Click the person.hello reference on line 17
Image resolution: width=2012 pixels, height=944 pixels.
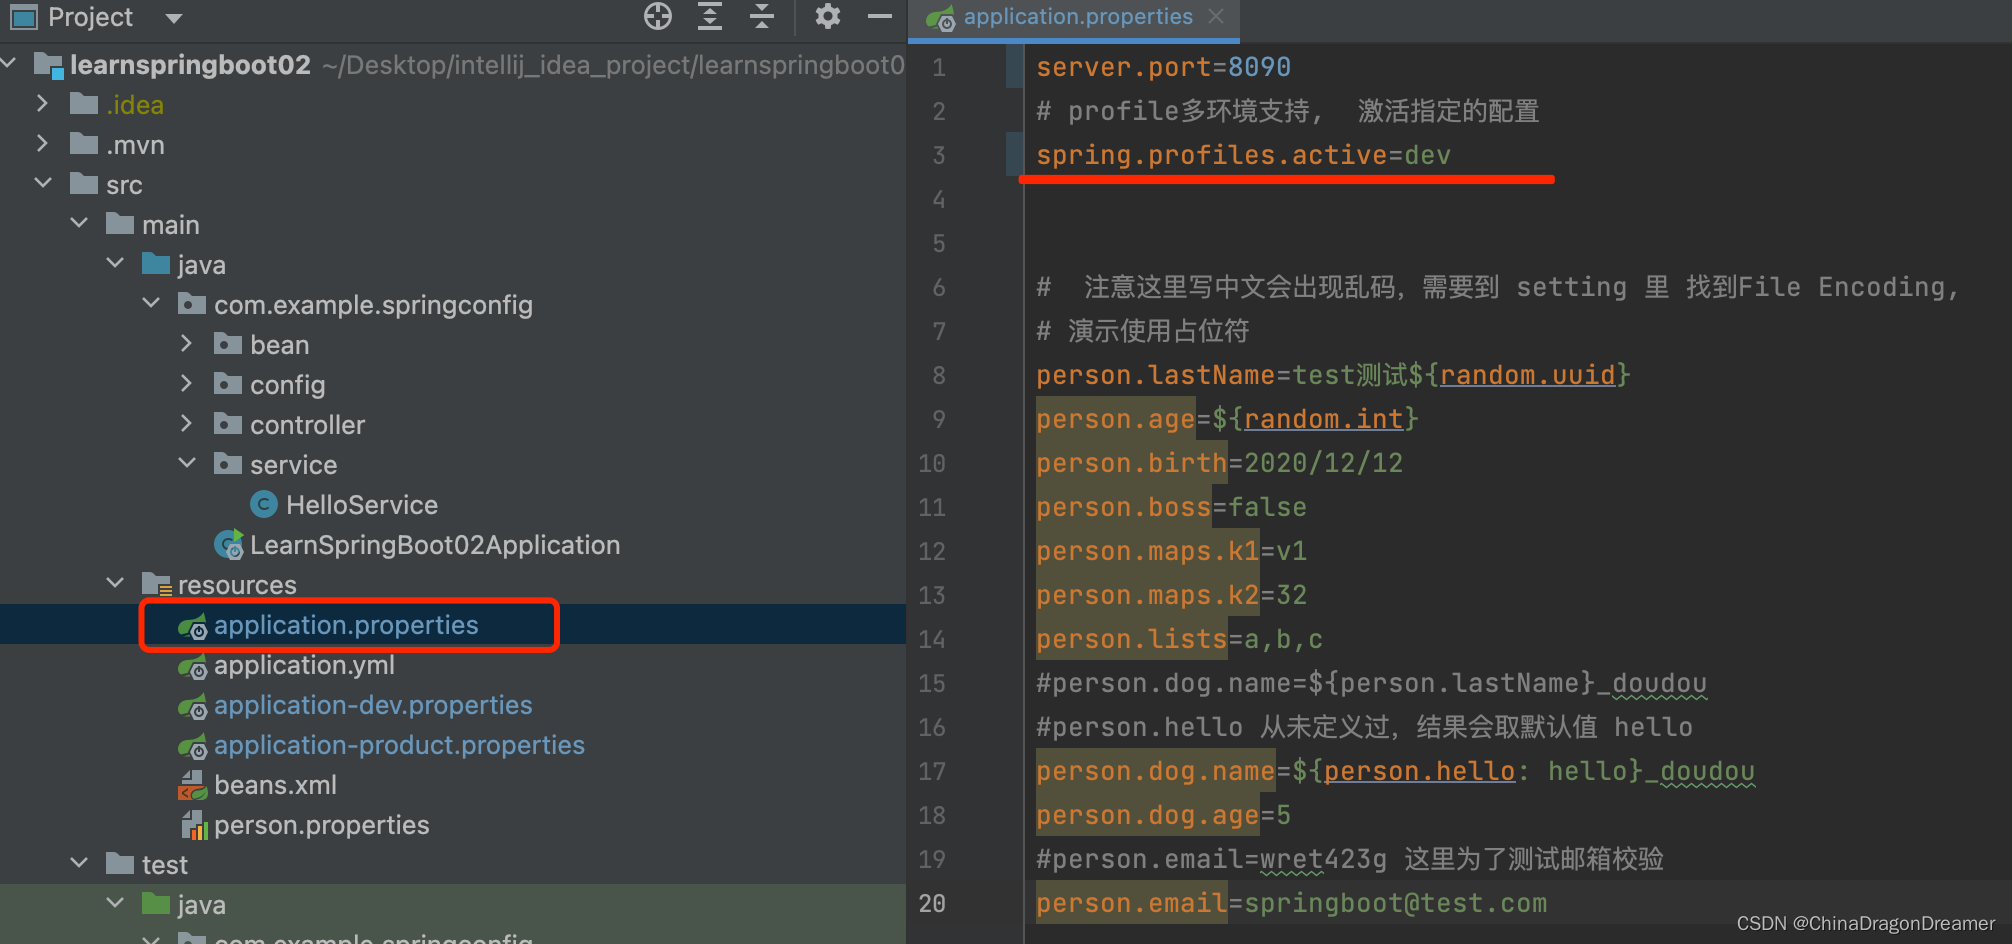pyautogui.click(x=1419, y=771)
